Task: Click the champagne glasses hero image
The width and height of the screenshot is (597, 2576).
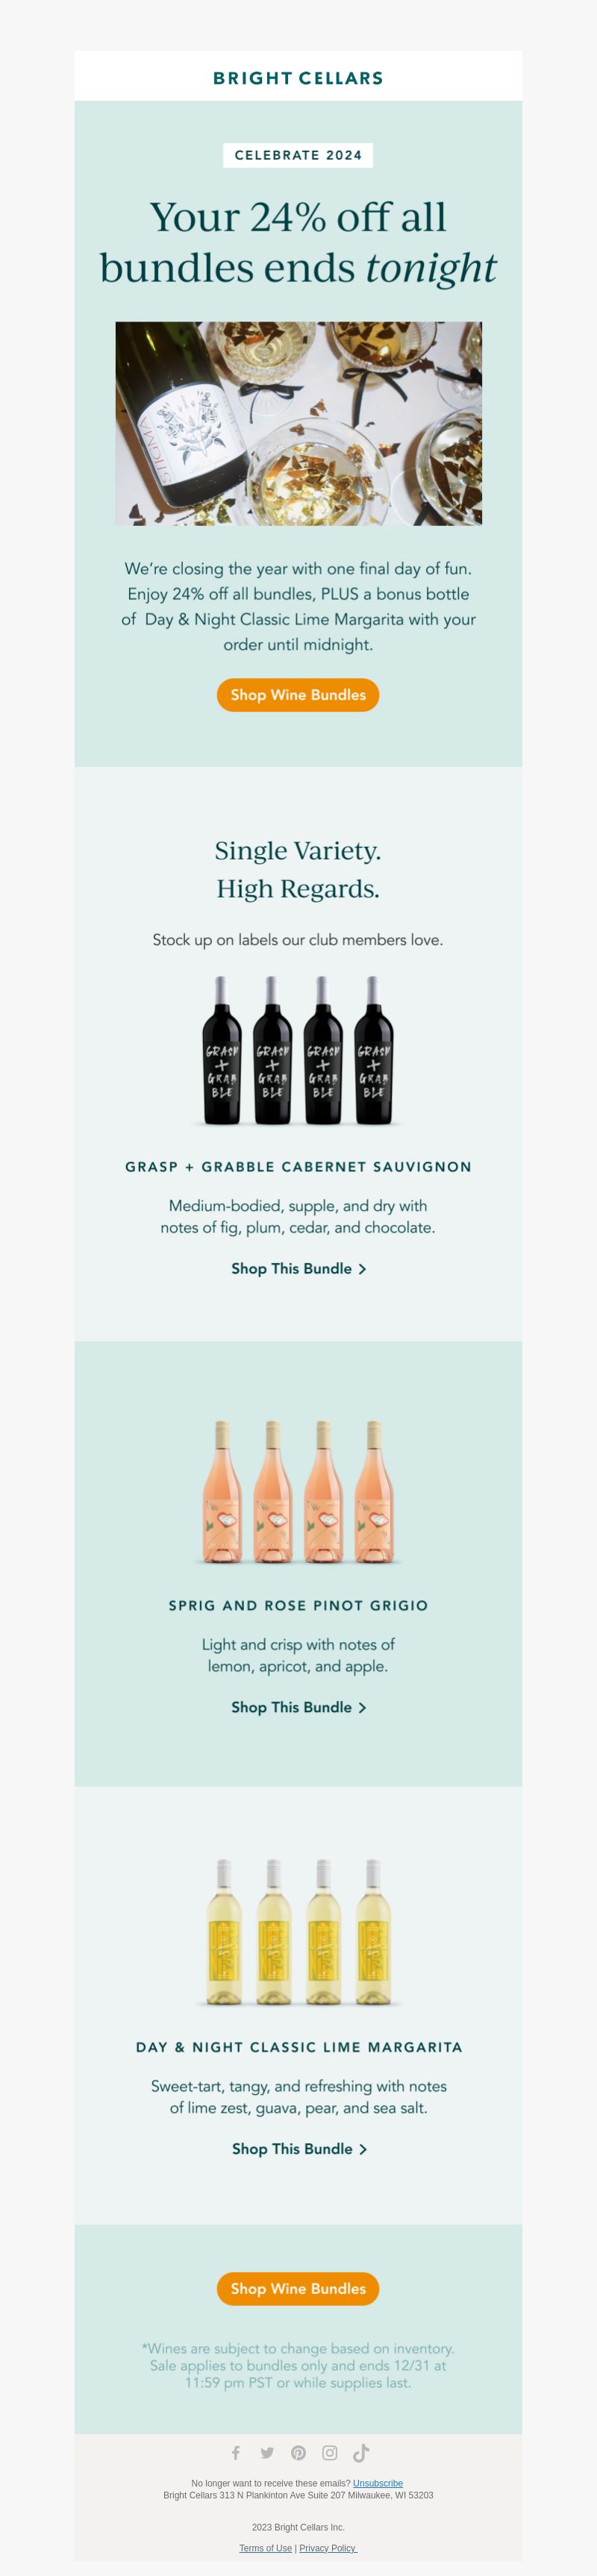Action: tap(298, 423)
